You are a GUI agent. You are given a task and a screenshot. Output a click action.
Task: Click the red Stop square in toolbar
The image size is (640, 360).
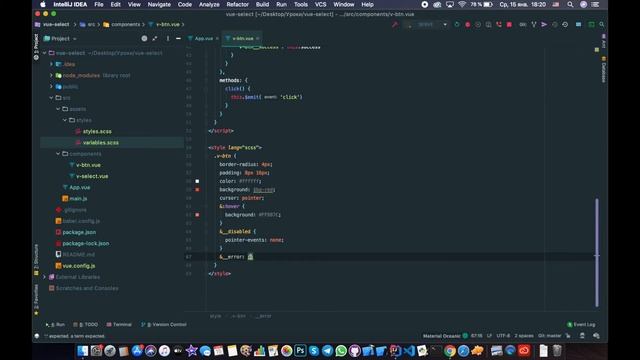click(x=509, y=24)
